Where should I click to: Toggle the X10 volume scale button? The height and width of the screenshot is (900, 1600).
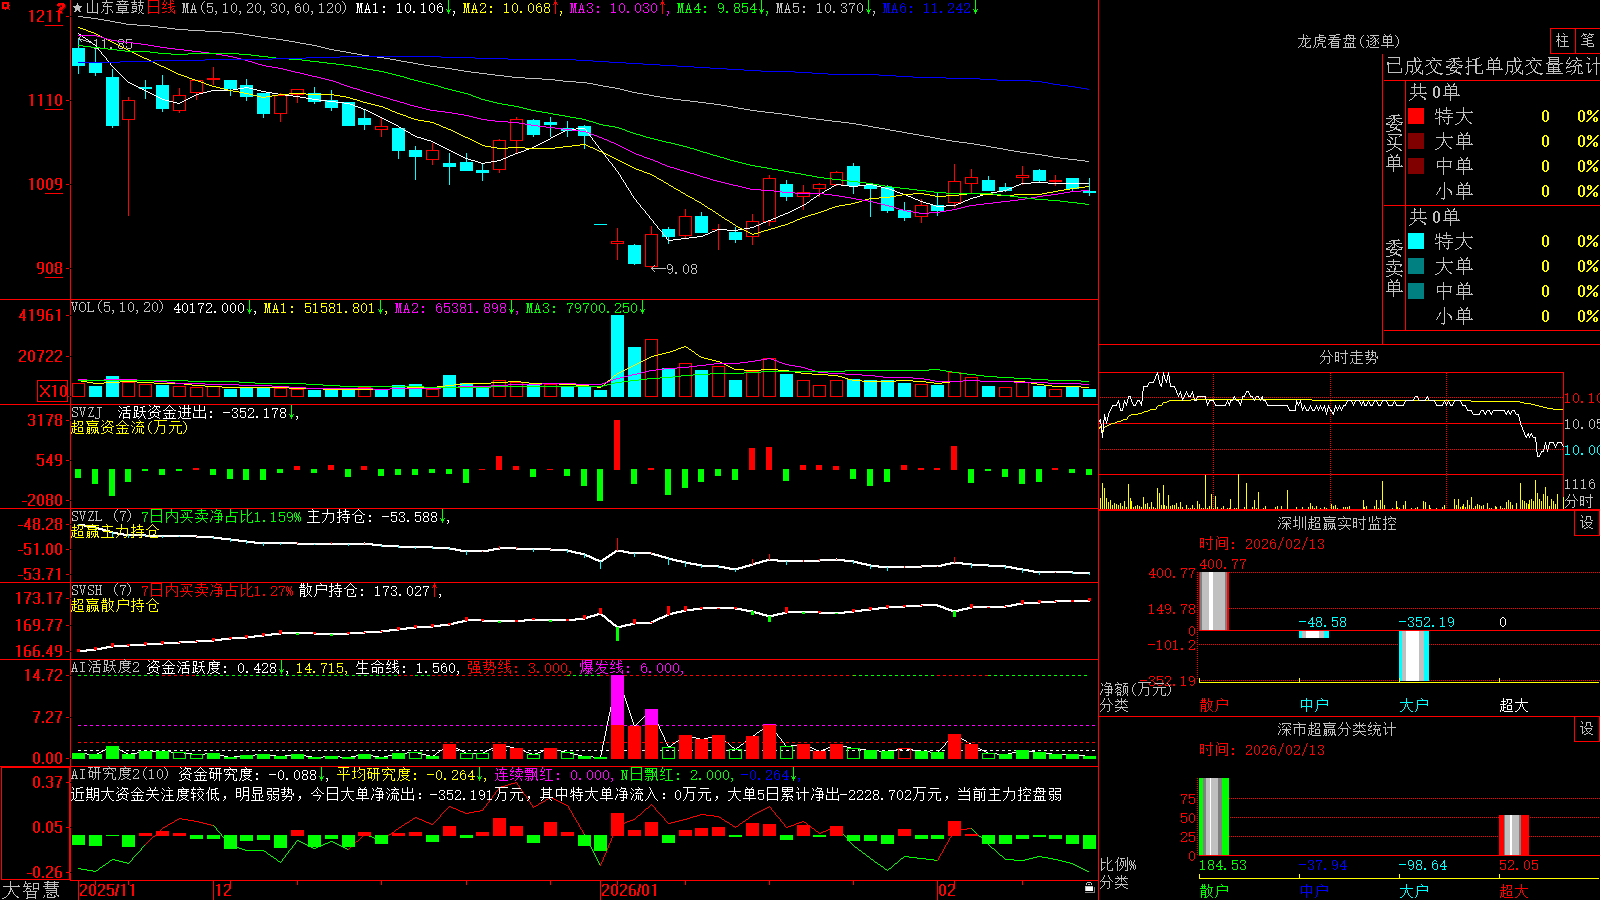coord(53,391)
